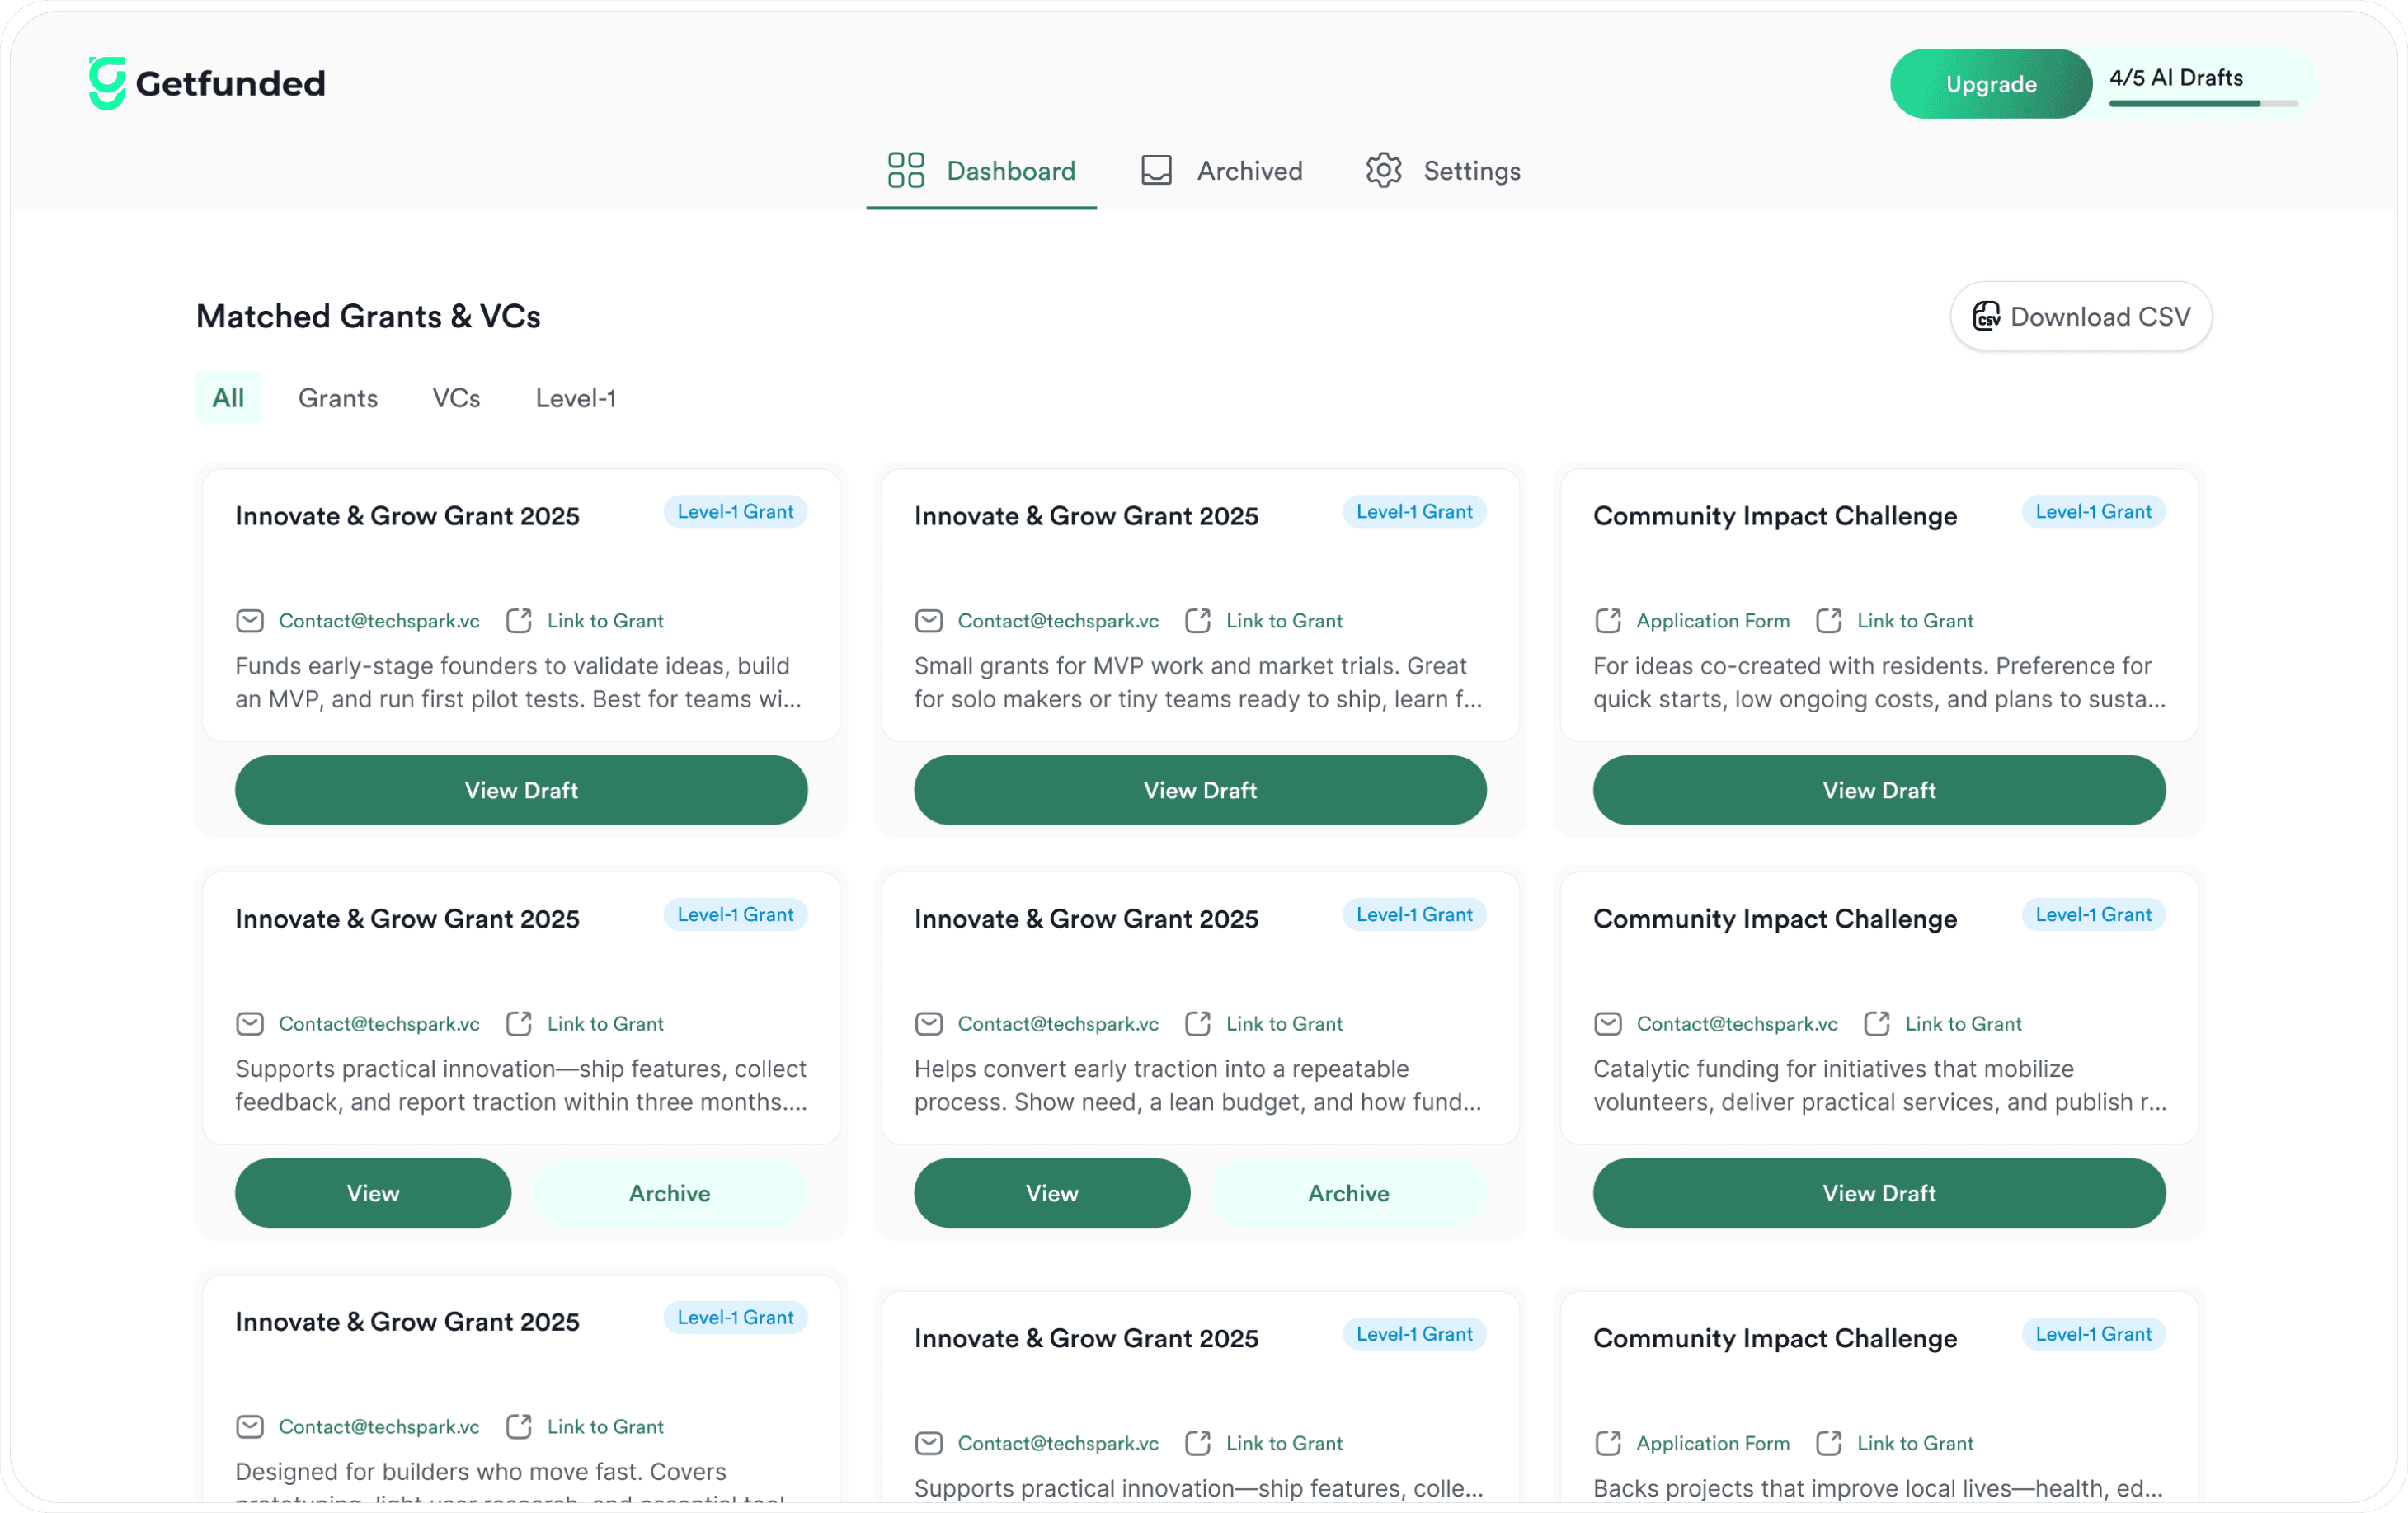
Task: Open Contact@techspark.vc link in second card
Action: coord(1057,621)
